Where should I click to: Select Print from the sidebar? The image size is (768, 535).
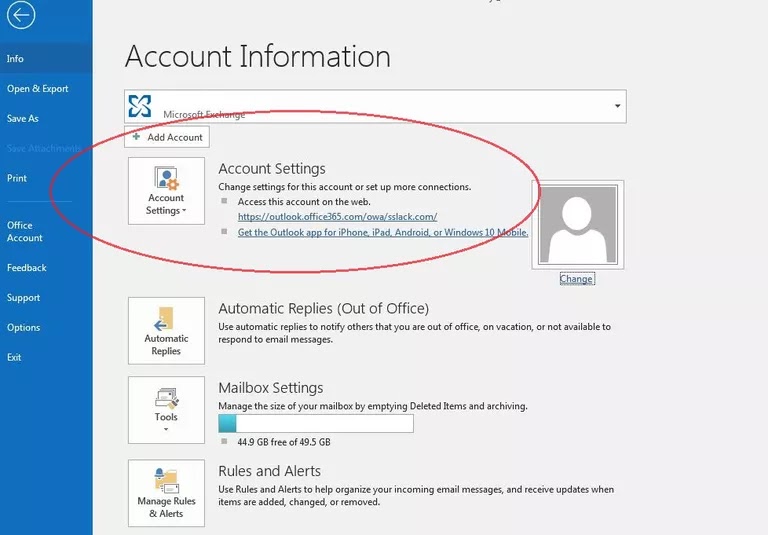17,178
